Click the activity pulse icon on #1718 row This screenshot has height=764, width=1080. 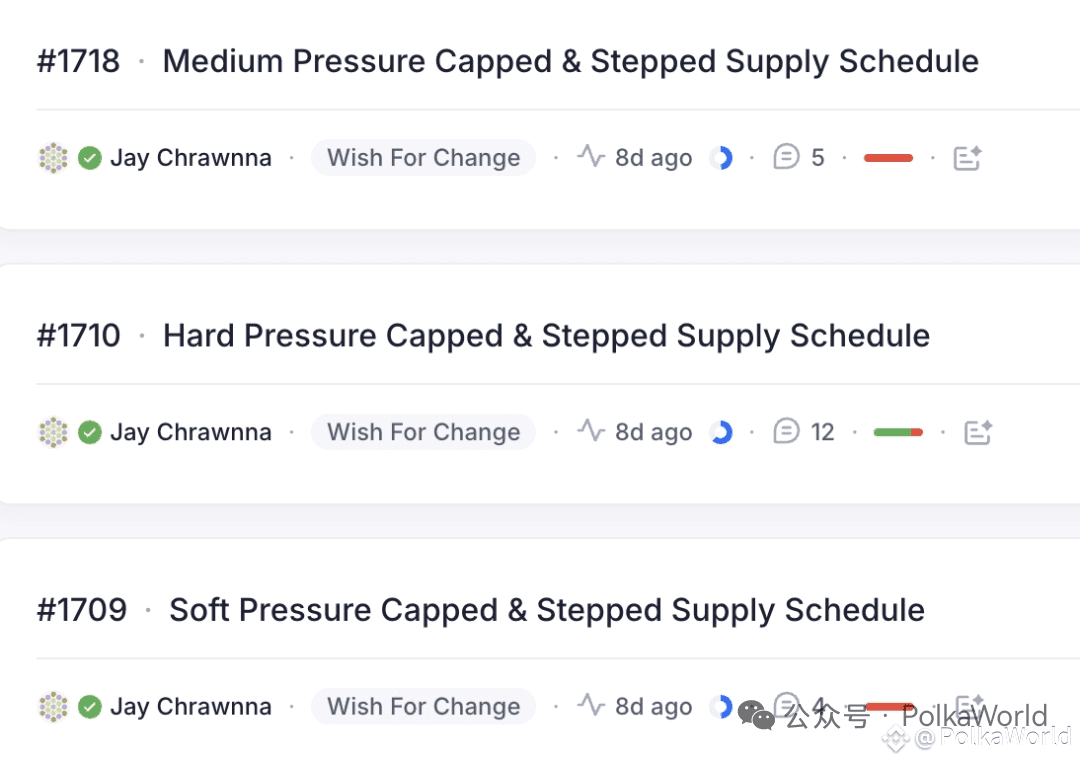click(591, 156)
